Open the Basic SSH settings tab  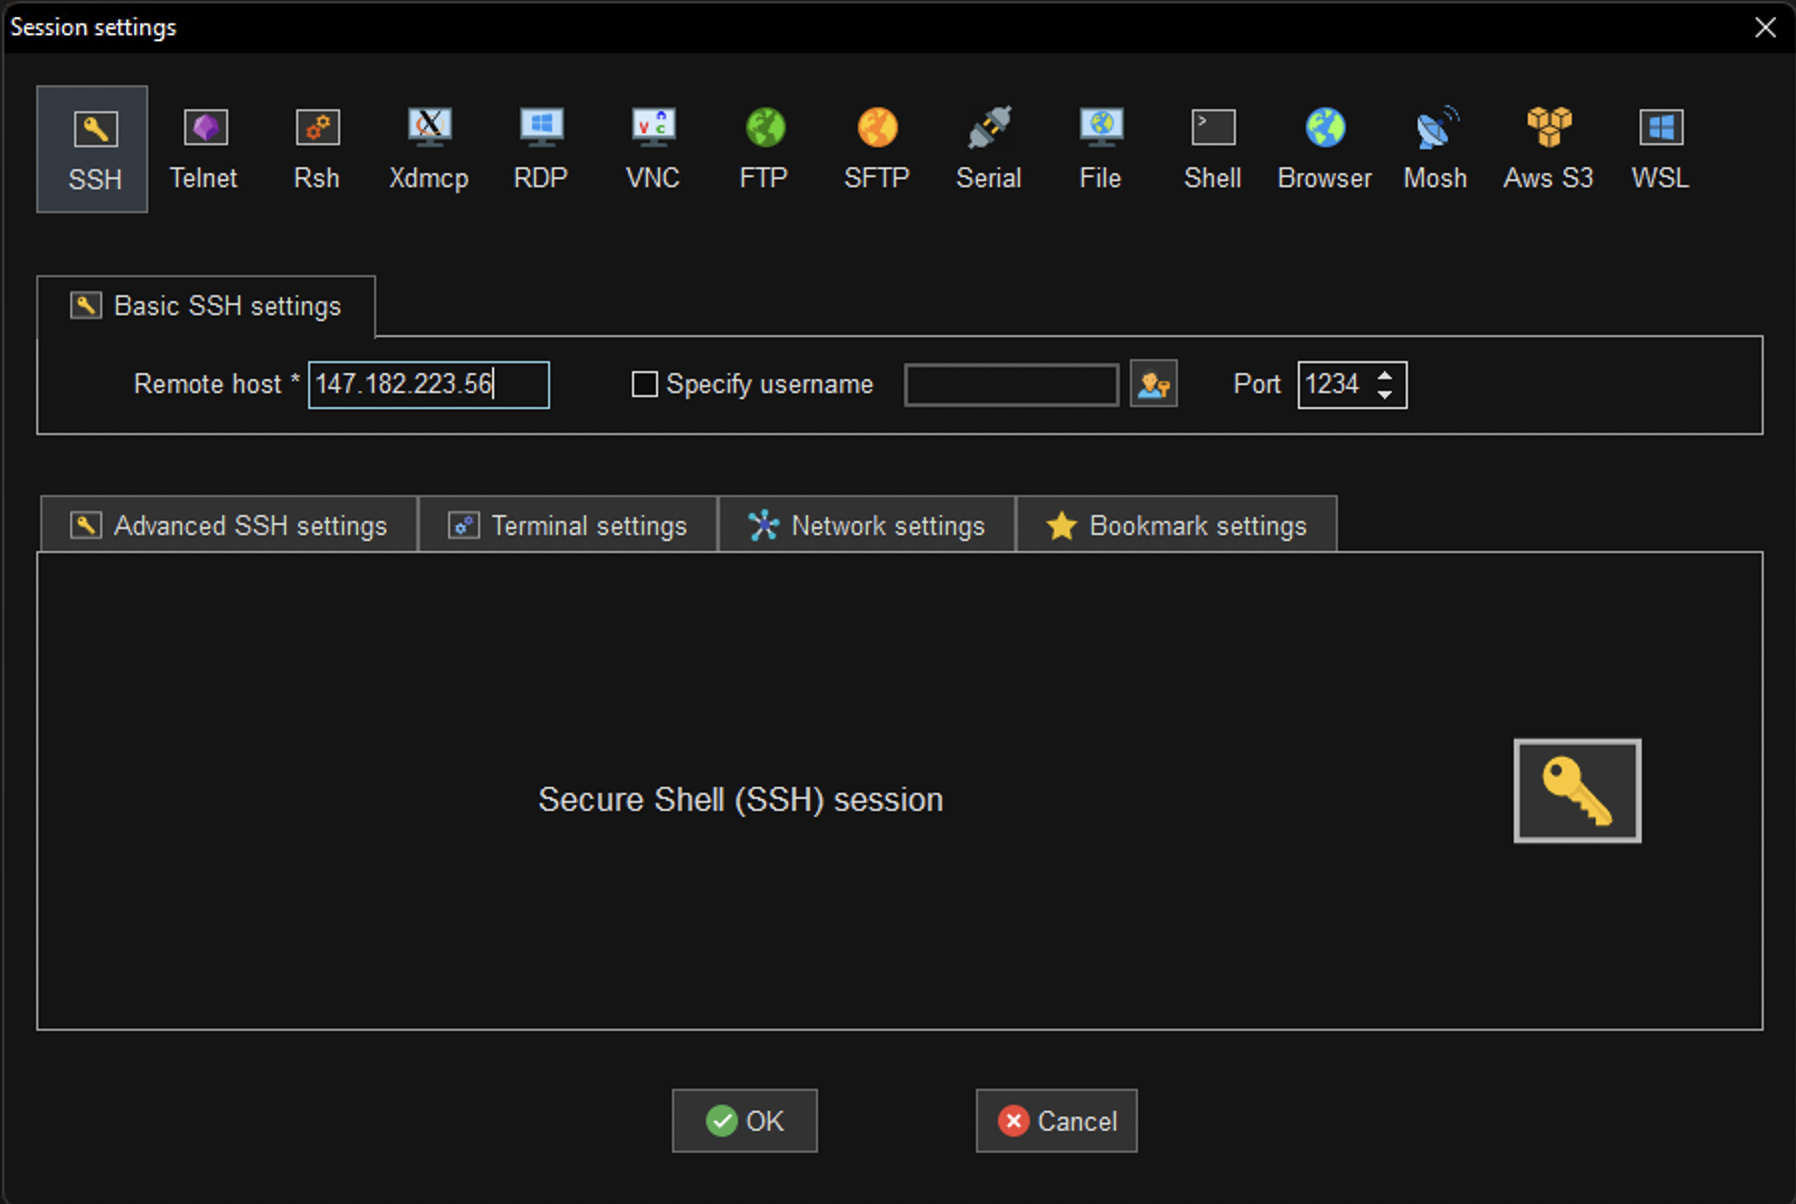pos(206,306)
